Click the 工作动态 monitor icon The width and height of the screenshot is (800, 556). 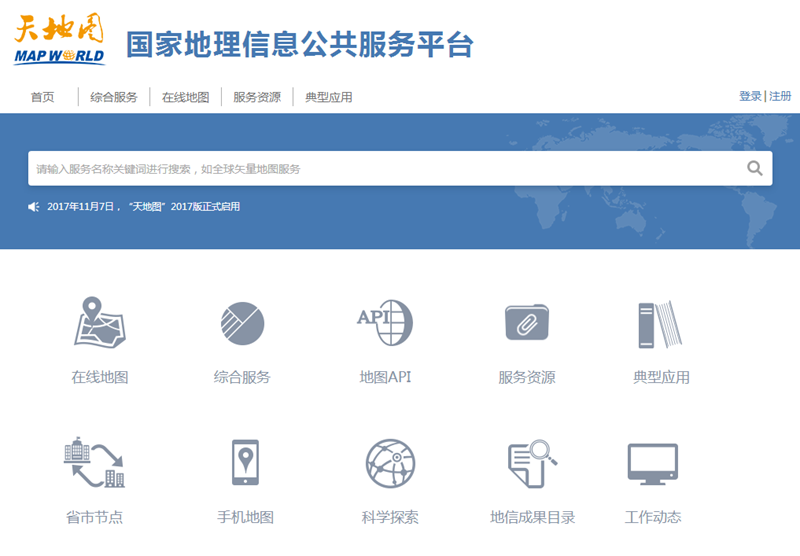point(653,464)
